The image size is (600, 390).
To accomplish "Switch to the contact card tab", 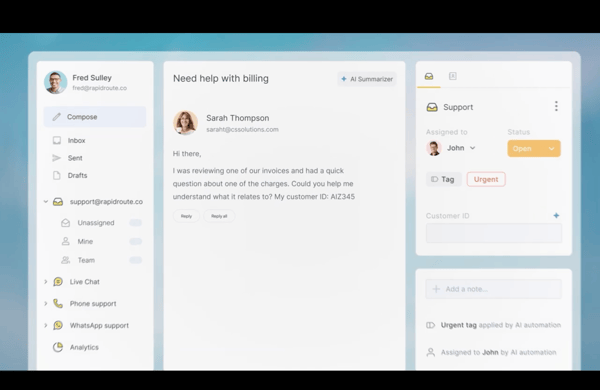I will (x=453, y=76).
